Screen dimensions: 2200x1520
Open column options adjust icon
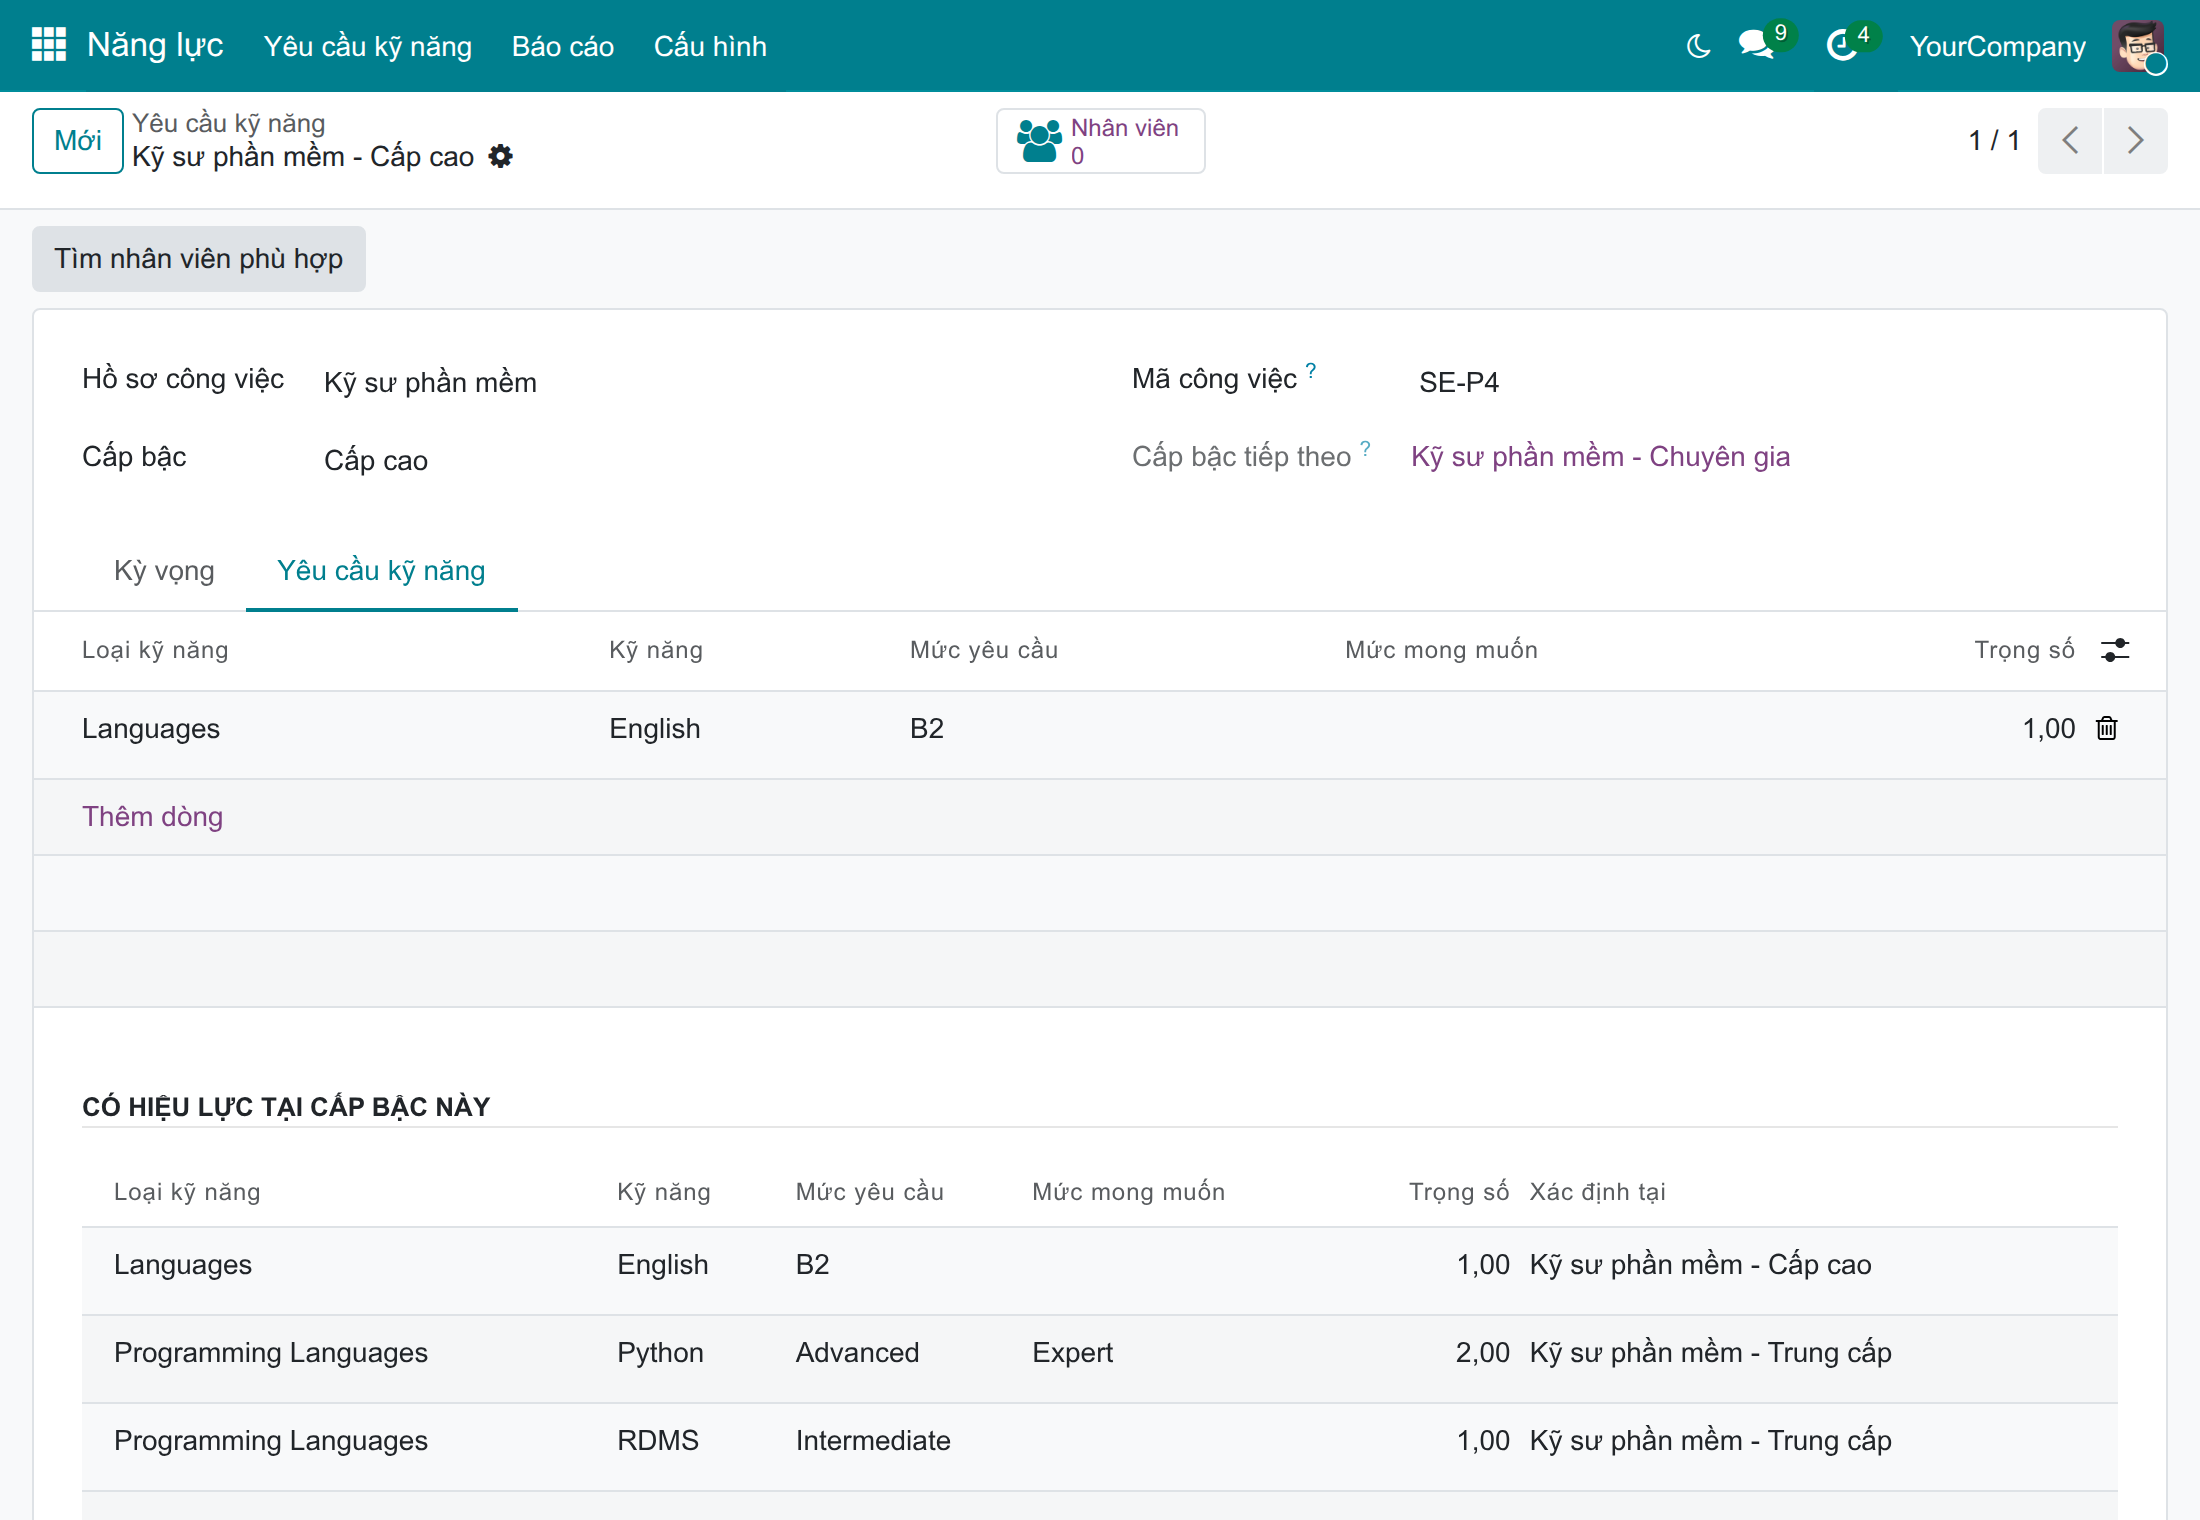click(x=2115, y=650)
